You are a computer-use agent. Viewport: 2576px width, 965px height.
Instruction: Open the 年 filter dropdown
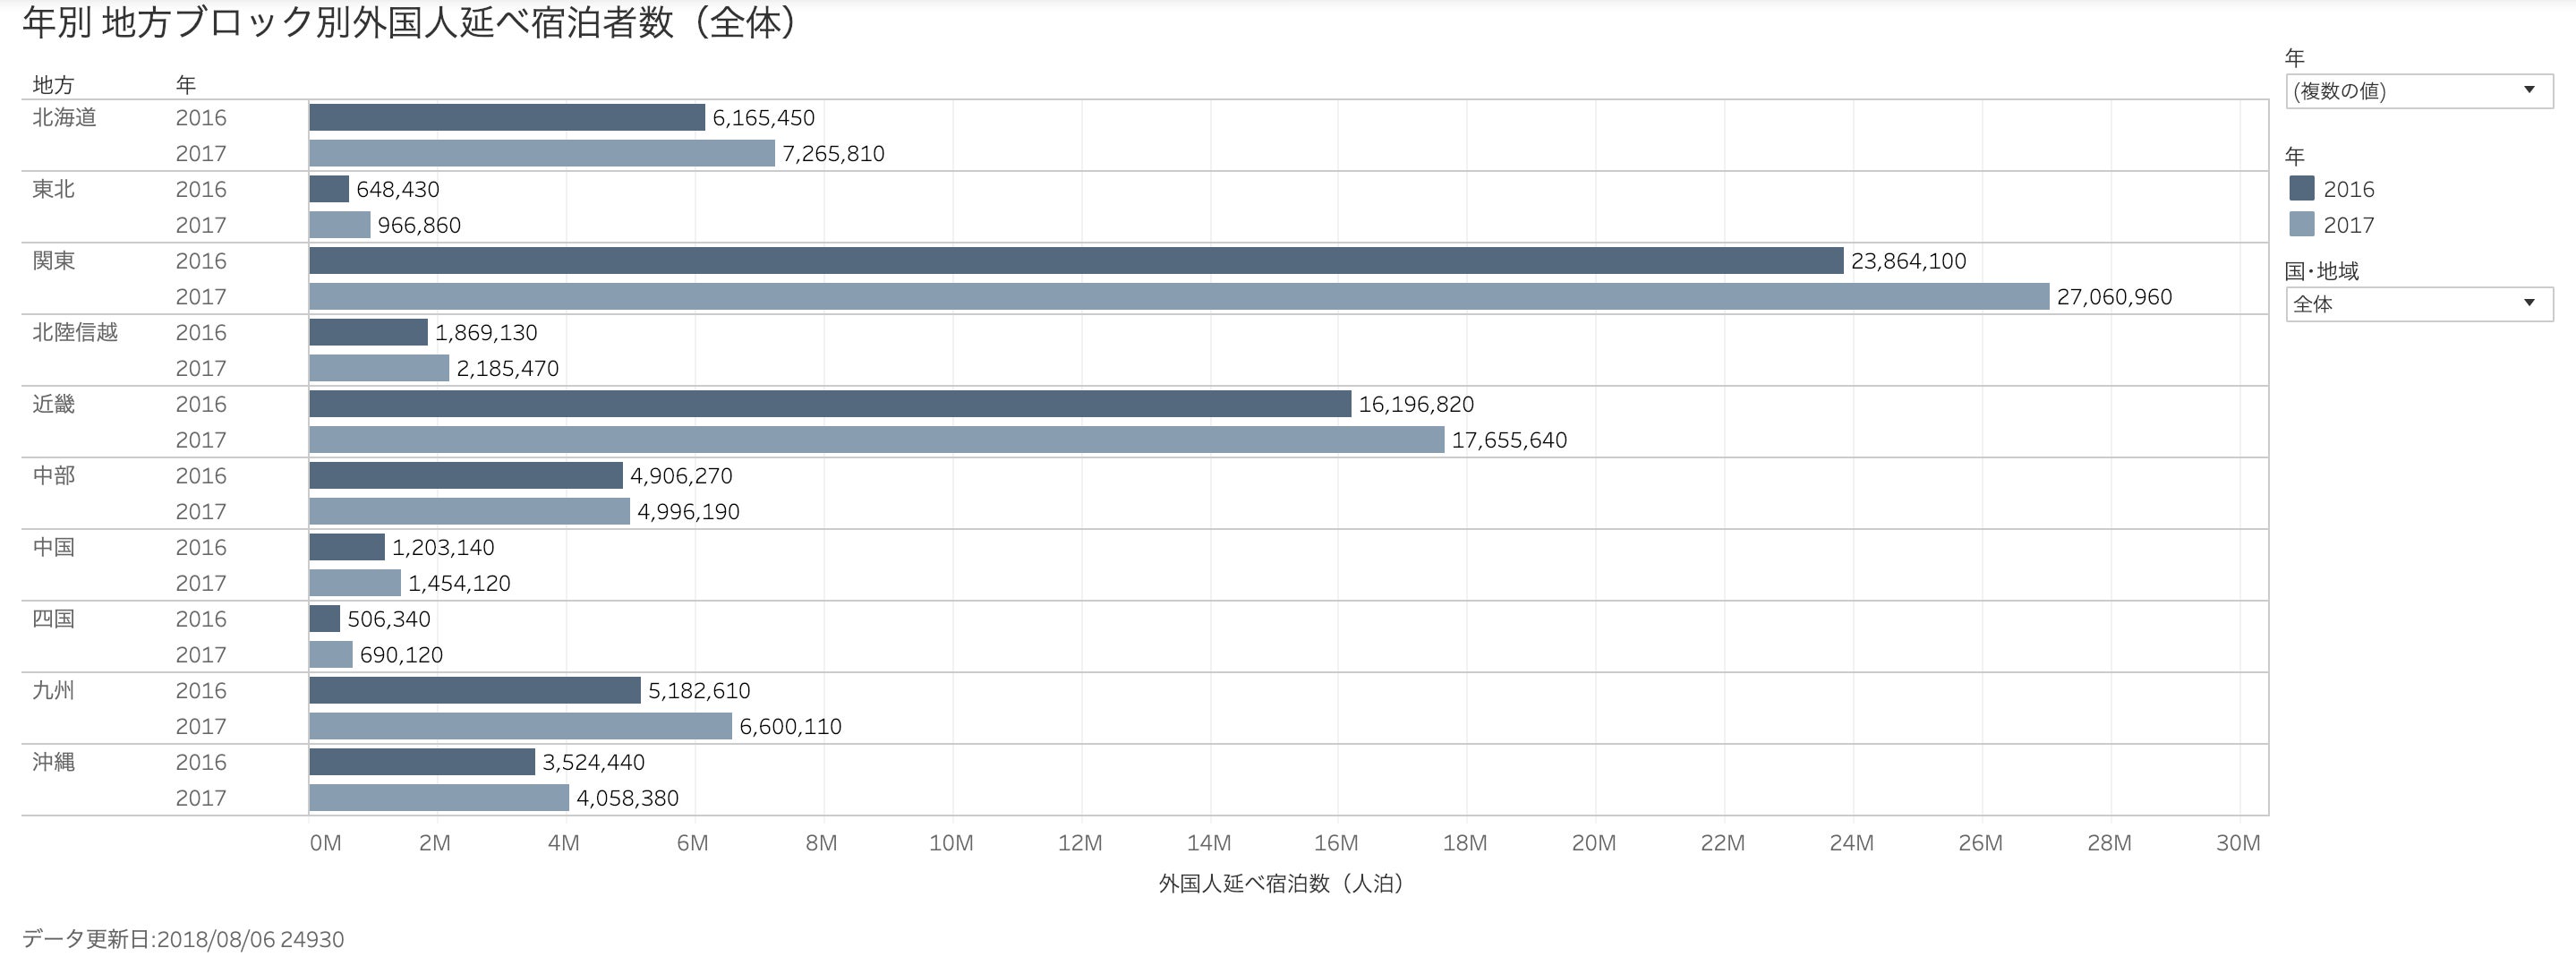point(2418,91)
